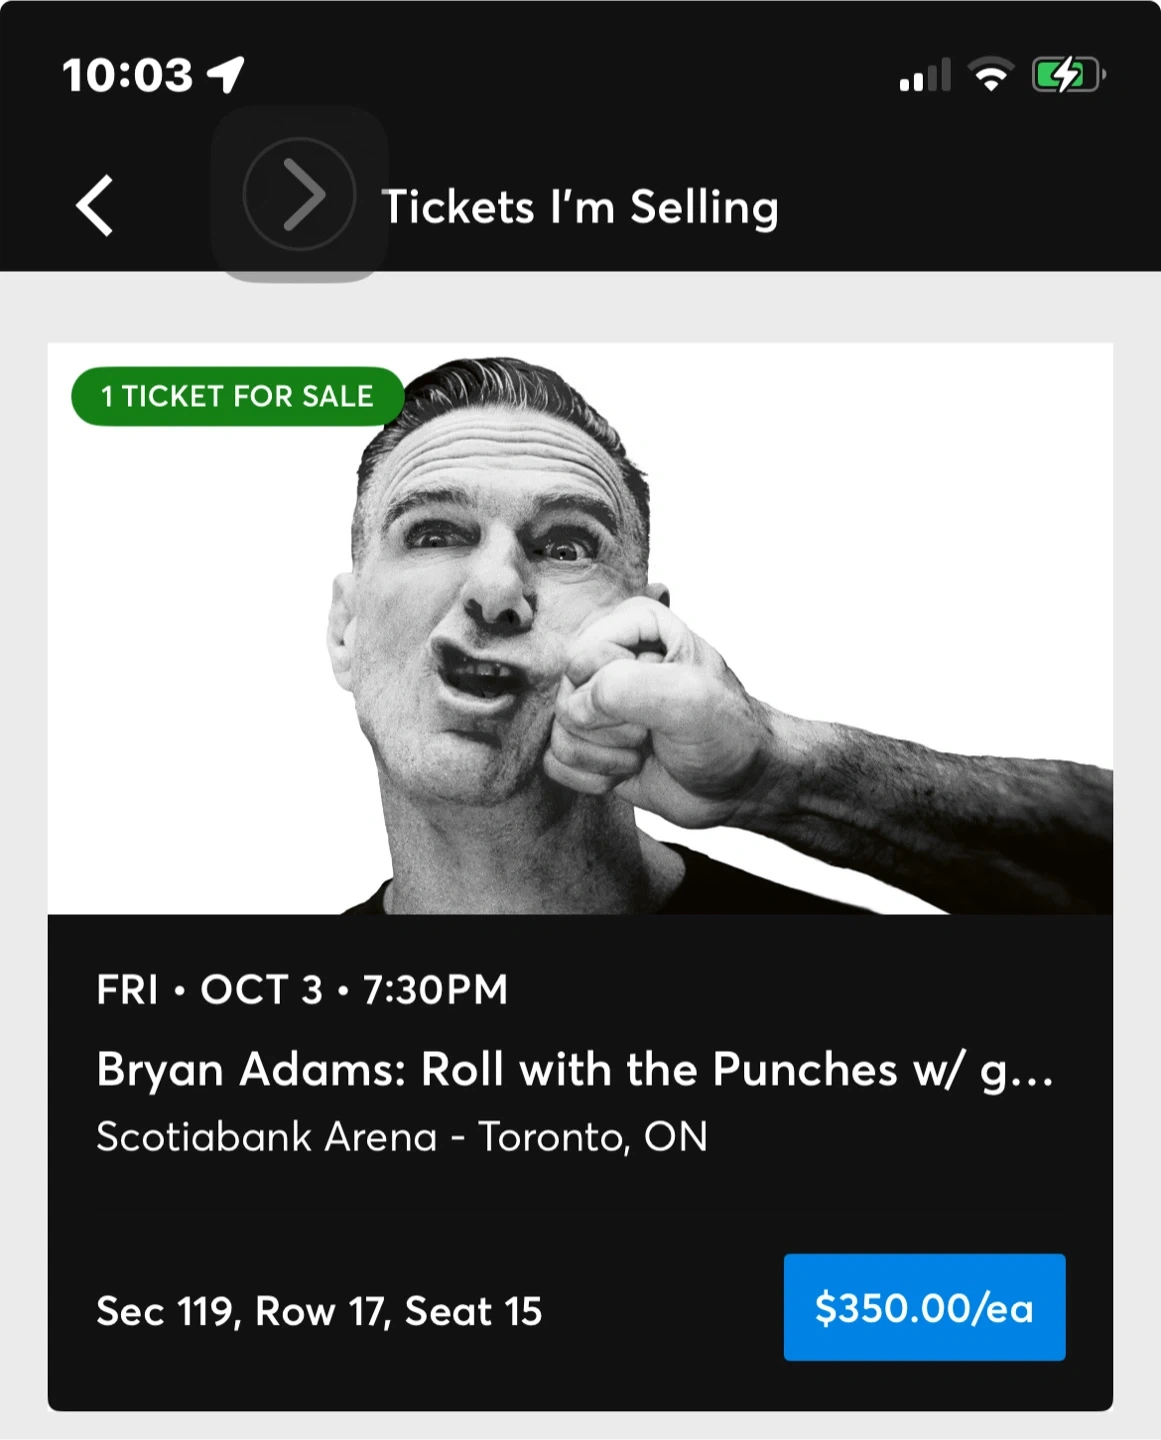Tap the cellular signal bars icon
Image resolution: width=1161 pixels, height=1440 pixels.
click(x=924, y=76)
